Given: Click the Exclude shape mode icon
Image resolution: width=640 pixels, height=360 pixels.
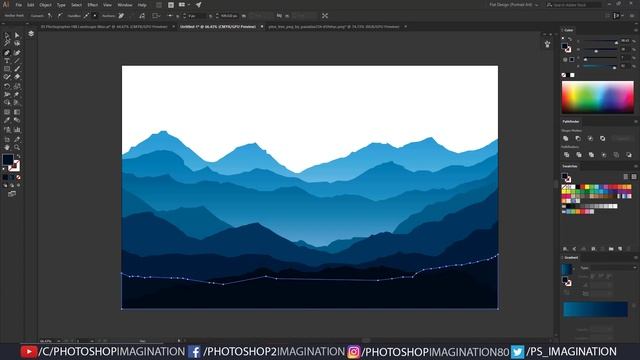Looking at the screenshot, I should click(602, 138).
